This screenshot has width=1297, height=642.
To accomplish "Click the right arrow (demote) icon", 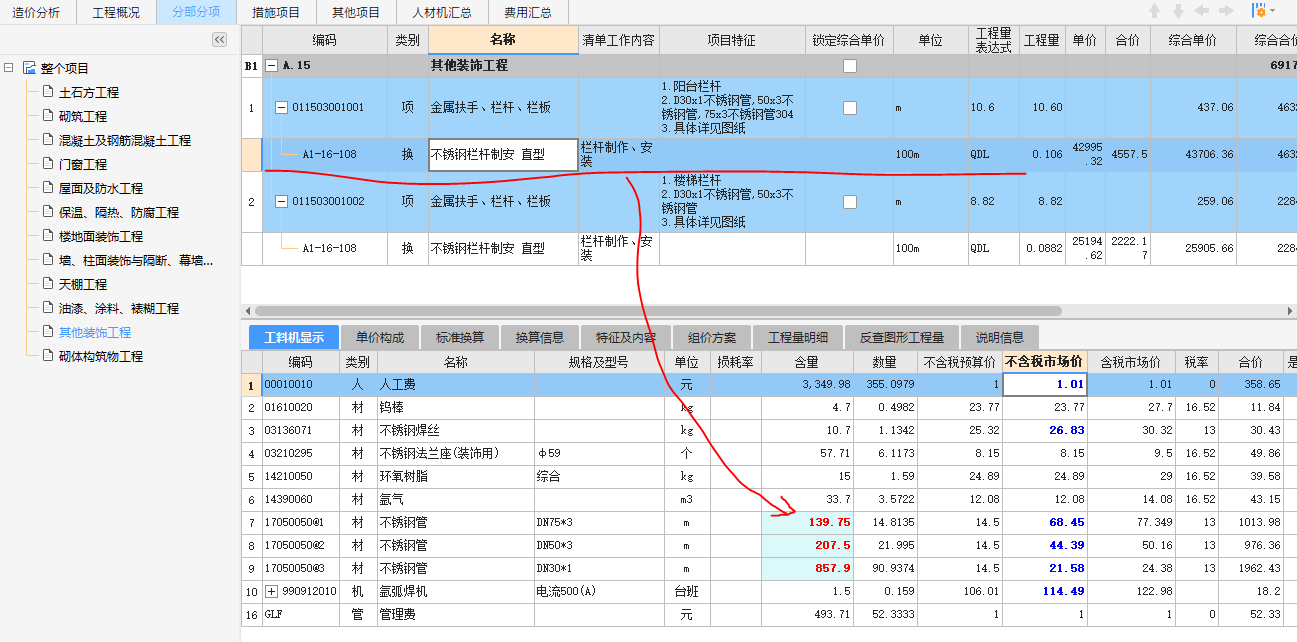I will point(1225,11).
